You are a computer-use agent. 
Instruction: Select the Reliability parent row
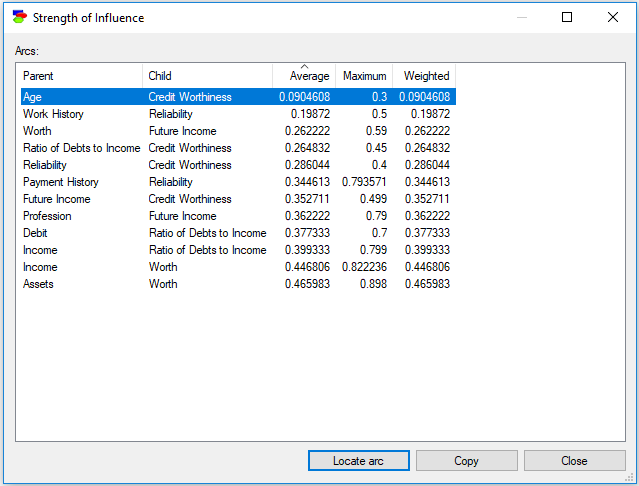[238, 165]
